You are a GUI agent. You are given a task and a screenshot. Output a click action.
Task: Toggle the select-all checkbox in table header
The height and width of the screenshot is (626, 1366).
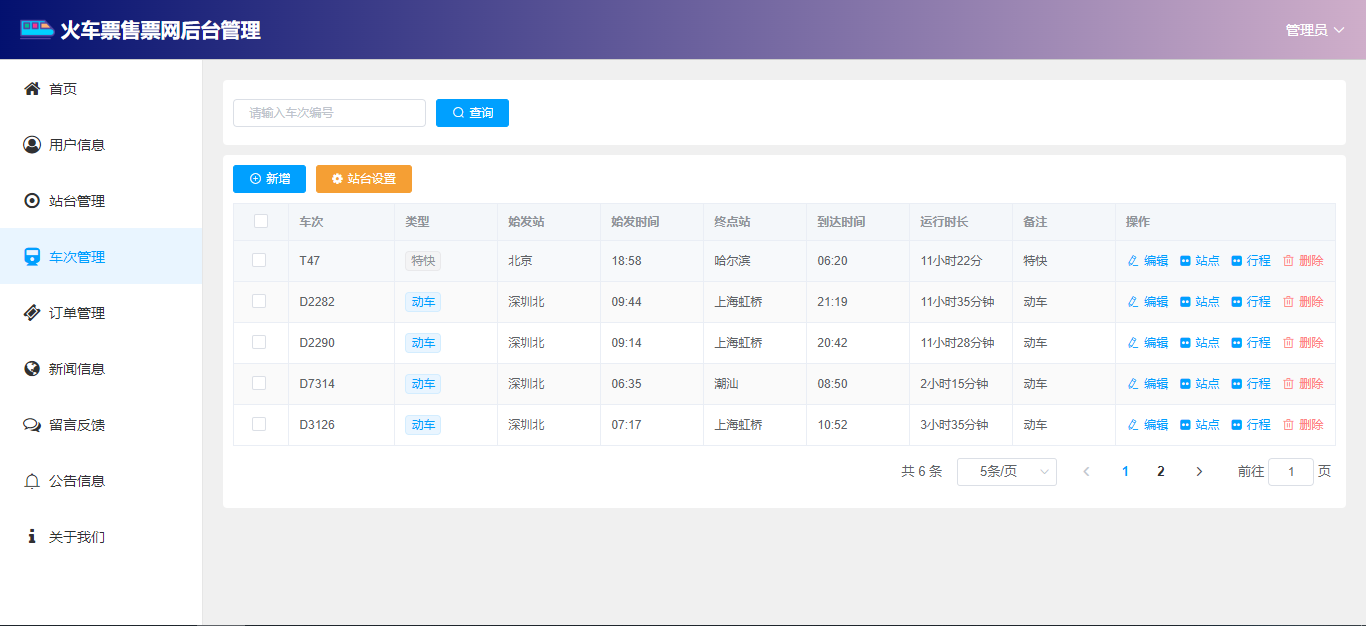coord(261,221)
